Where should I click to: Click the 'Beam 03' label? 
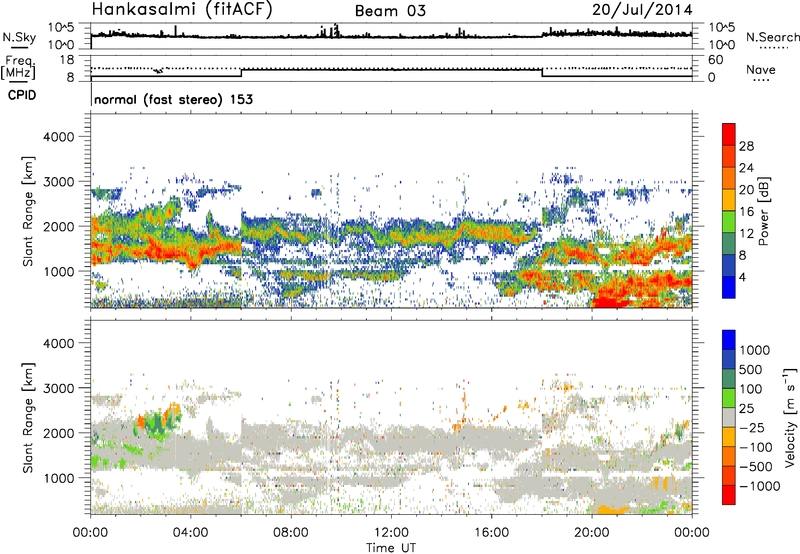click(x=390, y=11)
